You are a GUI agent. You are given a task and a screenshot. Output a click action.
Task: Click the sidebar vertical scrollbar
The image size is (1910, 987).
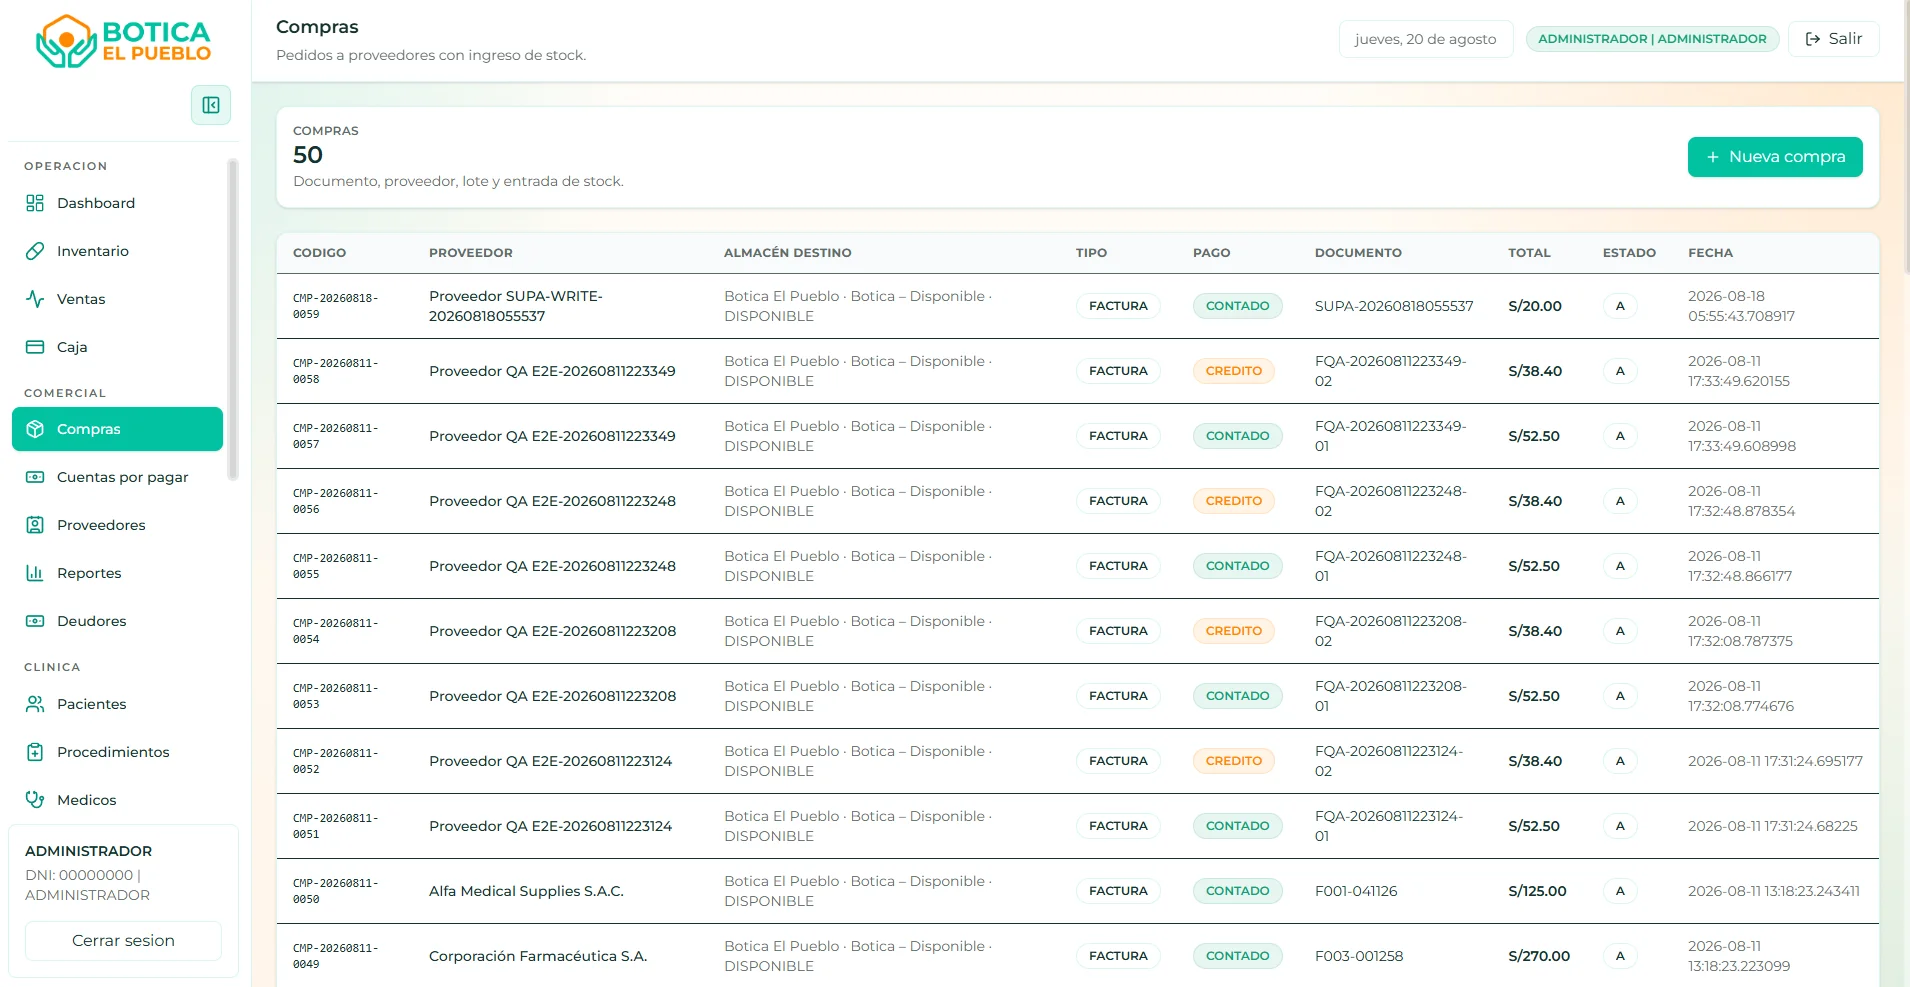(x=233, y=320)
